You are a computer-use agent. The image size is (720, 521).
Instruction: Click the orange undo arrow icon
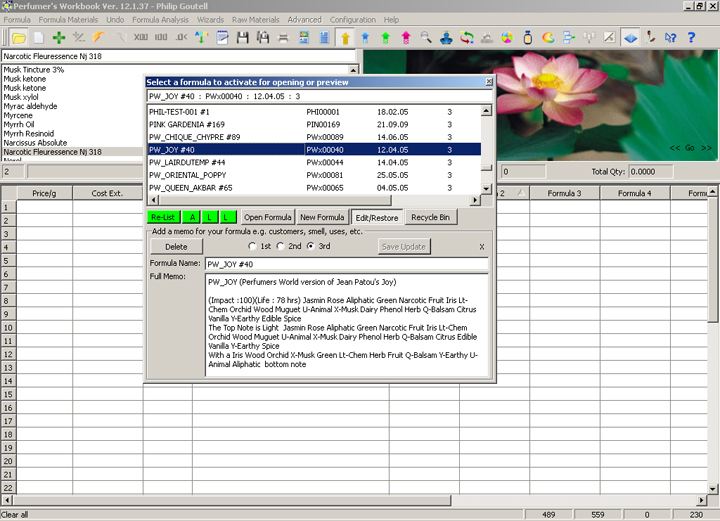[x=99, y=38]
